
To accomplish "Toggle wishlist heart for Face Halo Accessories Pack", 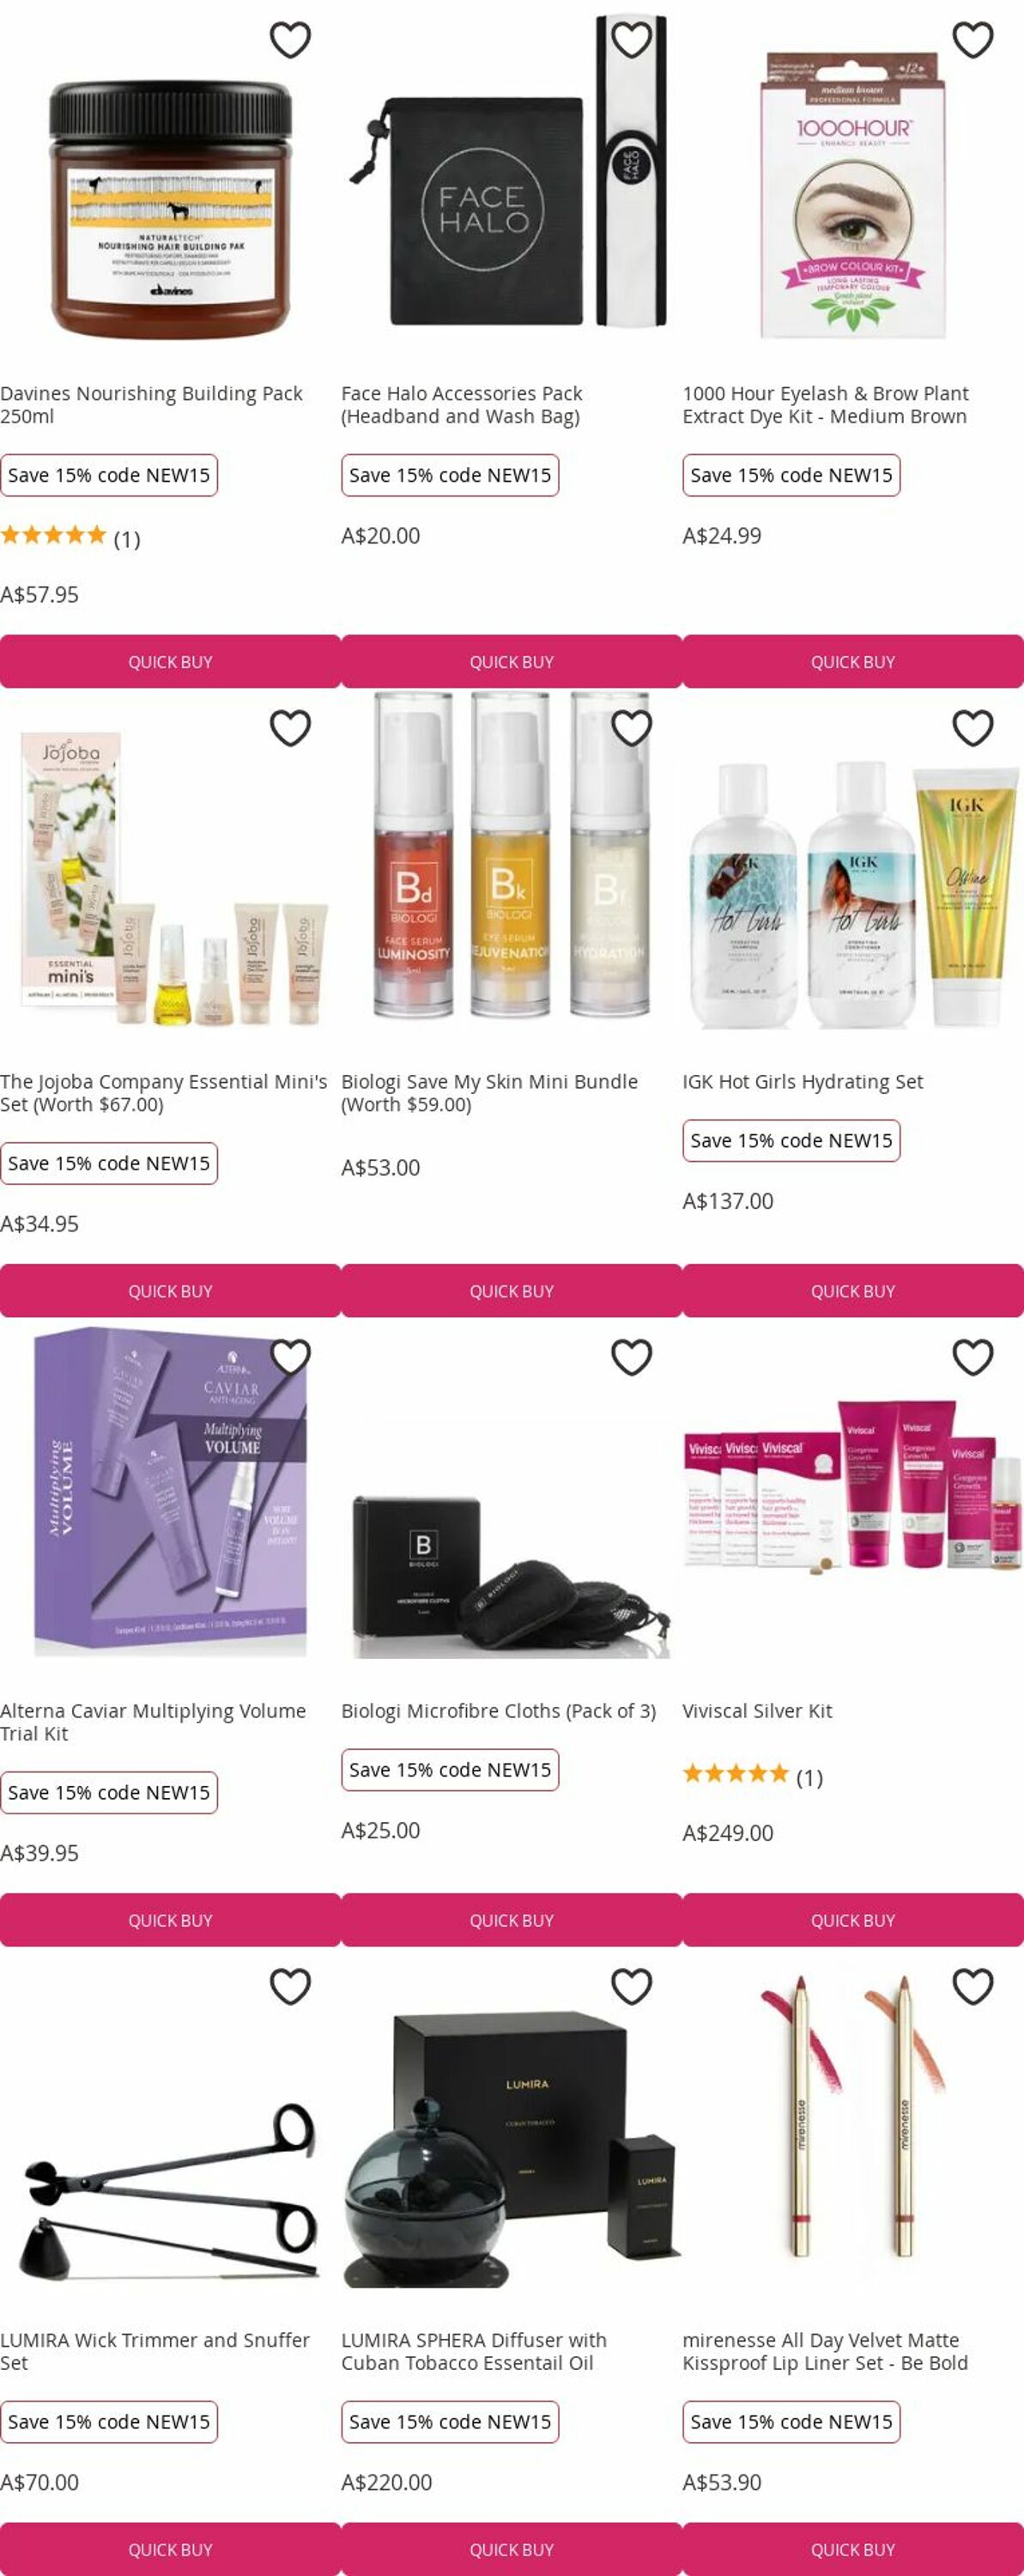I will pyautogui.click(x=631, y=40).
